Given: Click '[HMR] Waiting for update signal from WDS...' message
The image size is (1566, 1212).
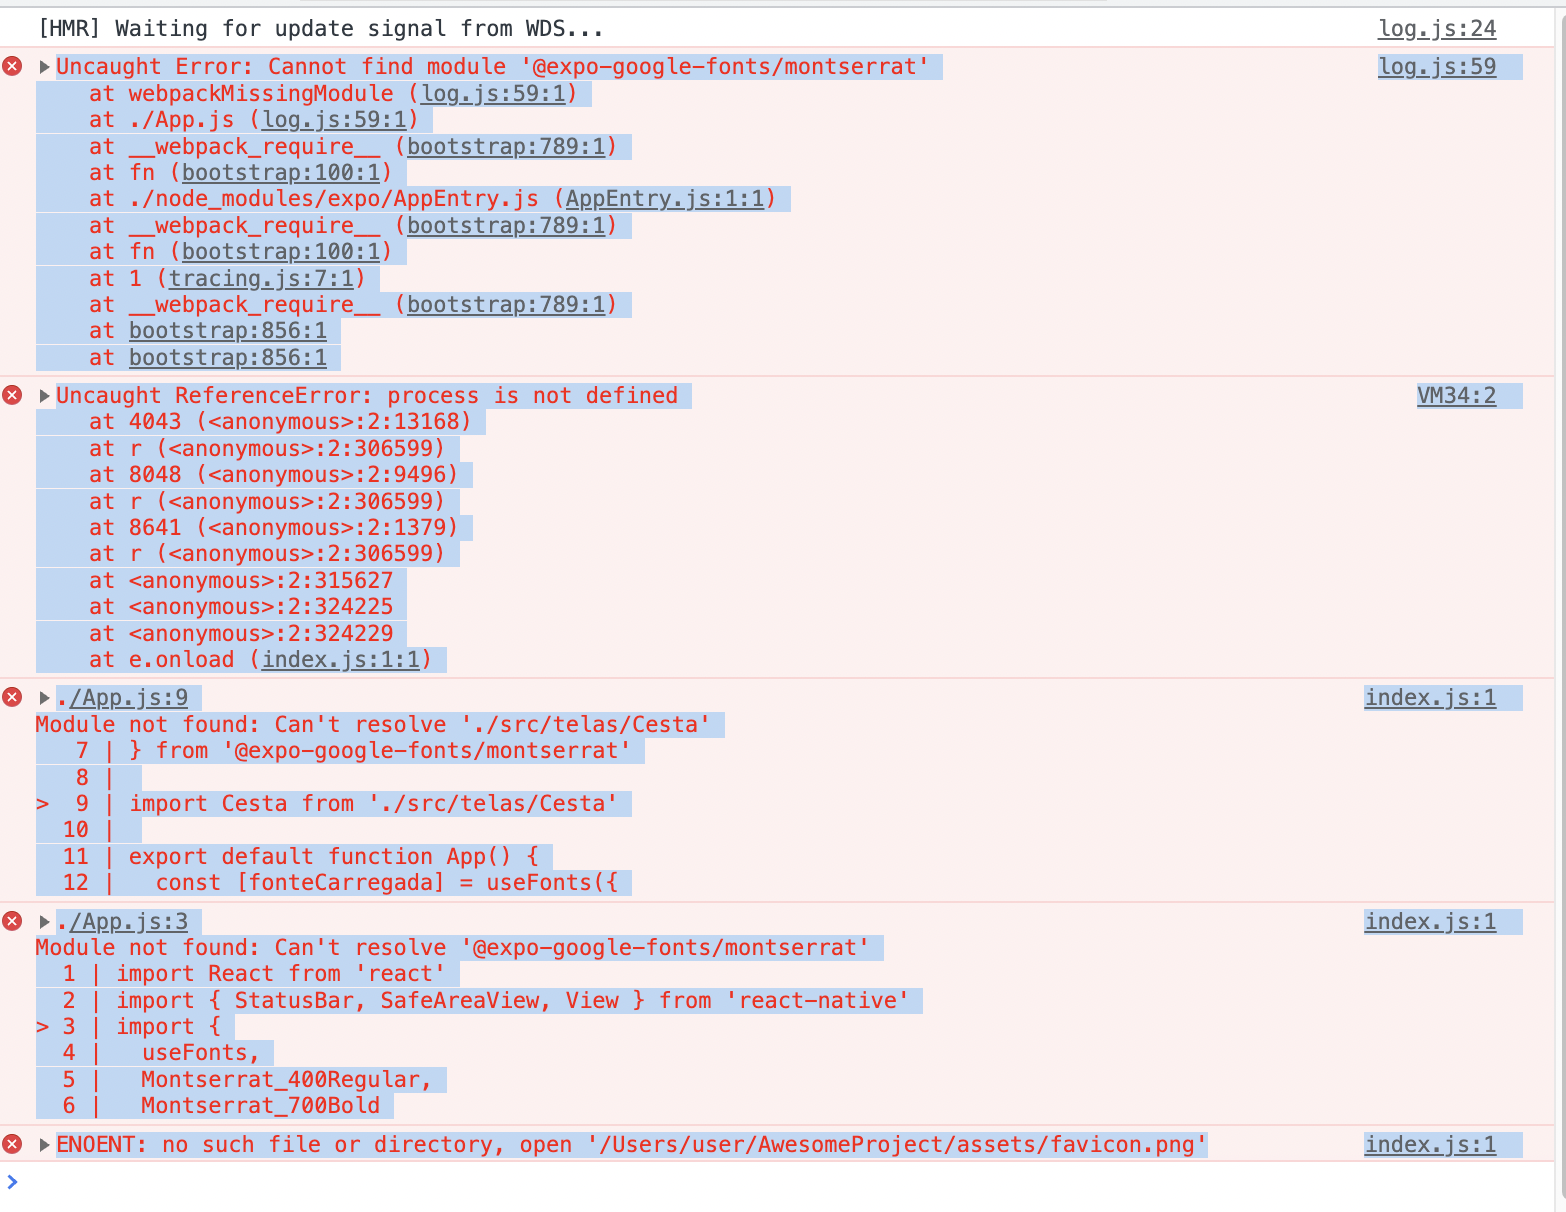Looking at the screenshot, I should pyautogui.click(x=320, y=29).
